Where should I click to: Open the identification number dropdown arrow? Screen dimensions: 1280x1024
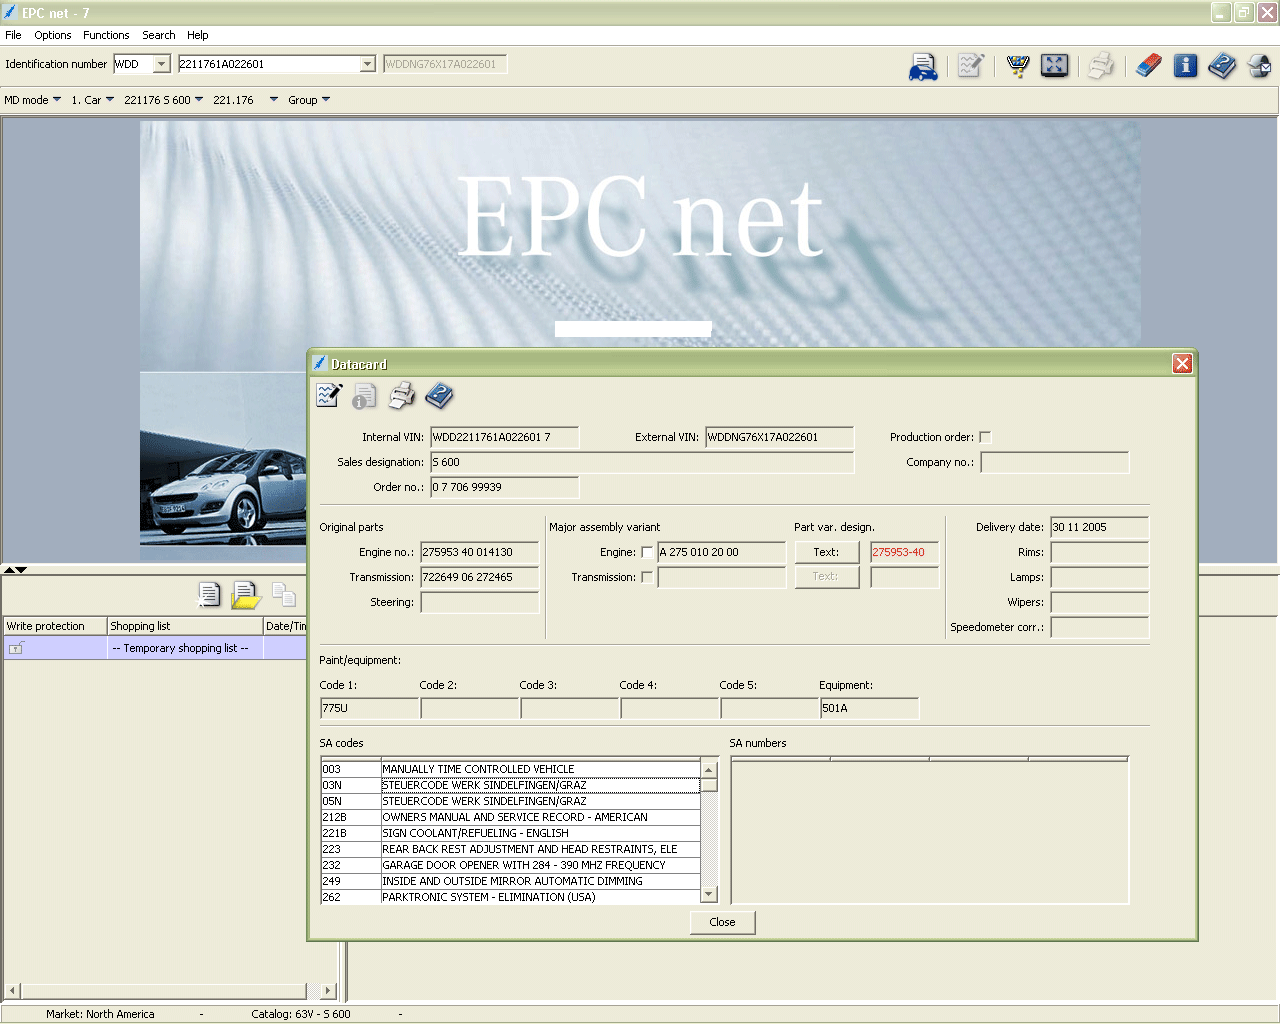click(x=367, y=64)
